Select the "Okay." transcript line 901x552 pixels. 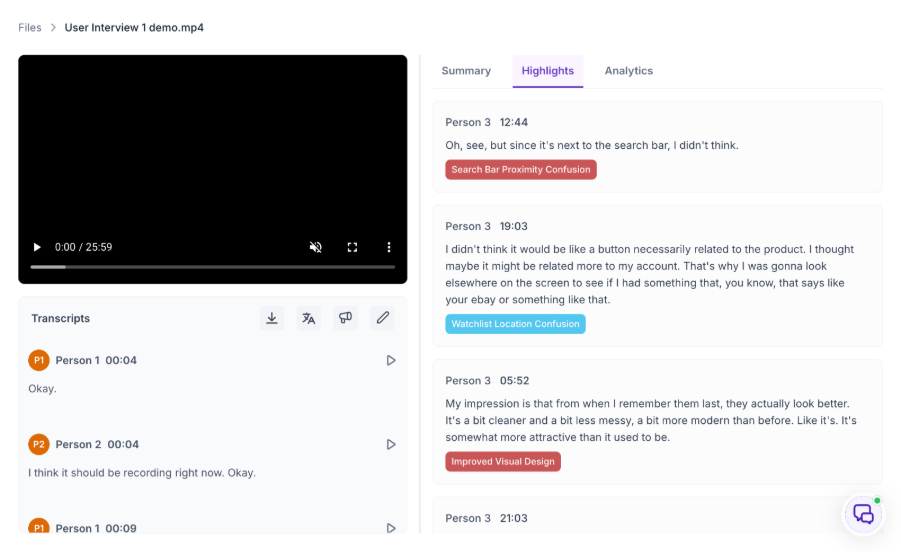43,389
